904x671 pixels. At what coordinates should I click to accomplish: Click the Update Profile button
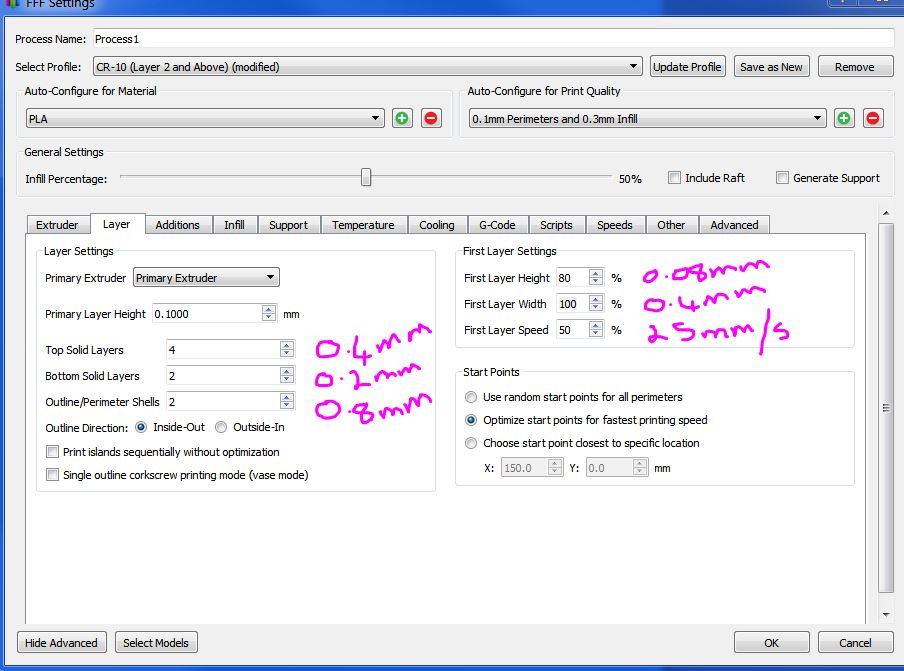(x=687, y=67)
